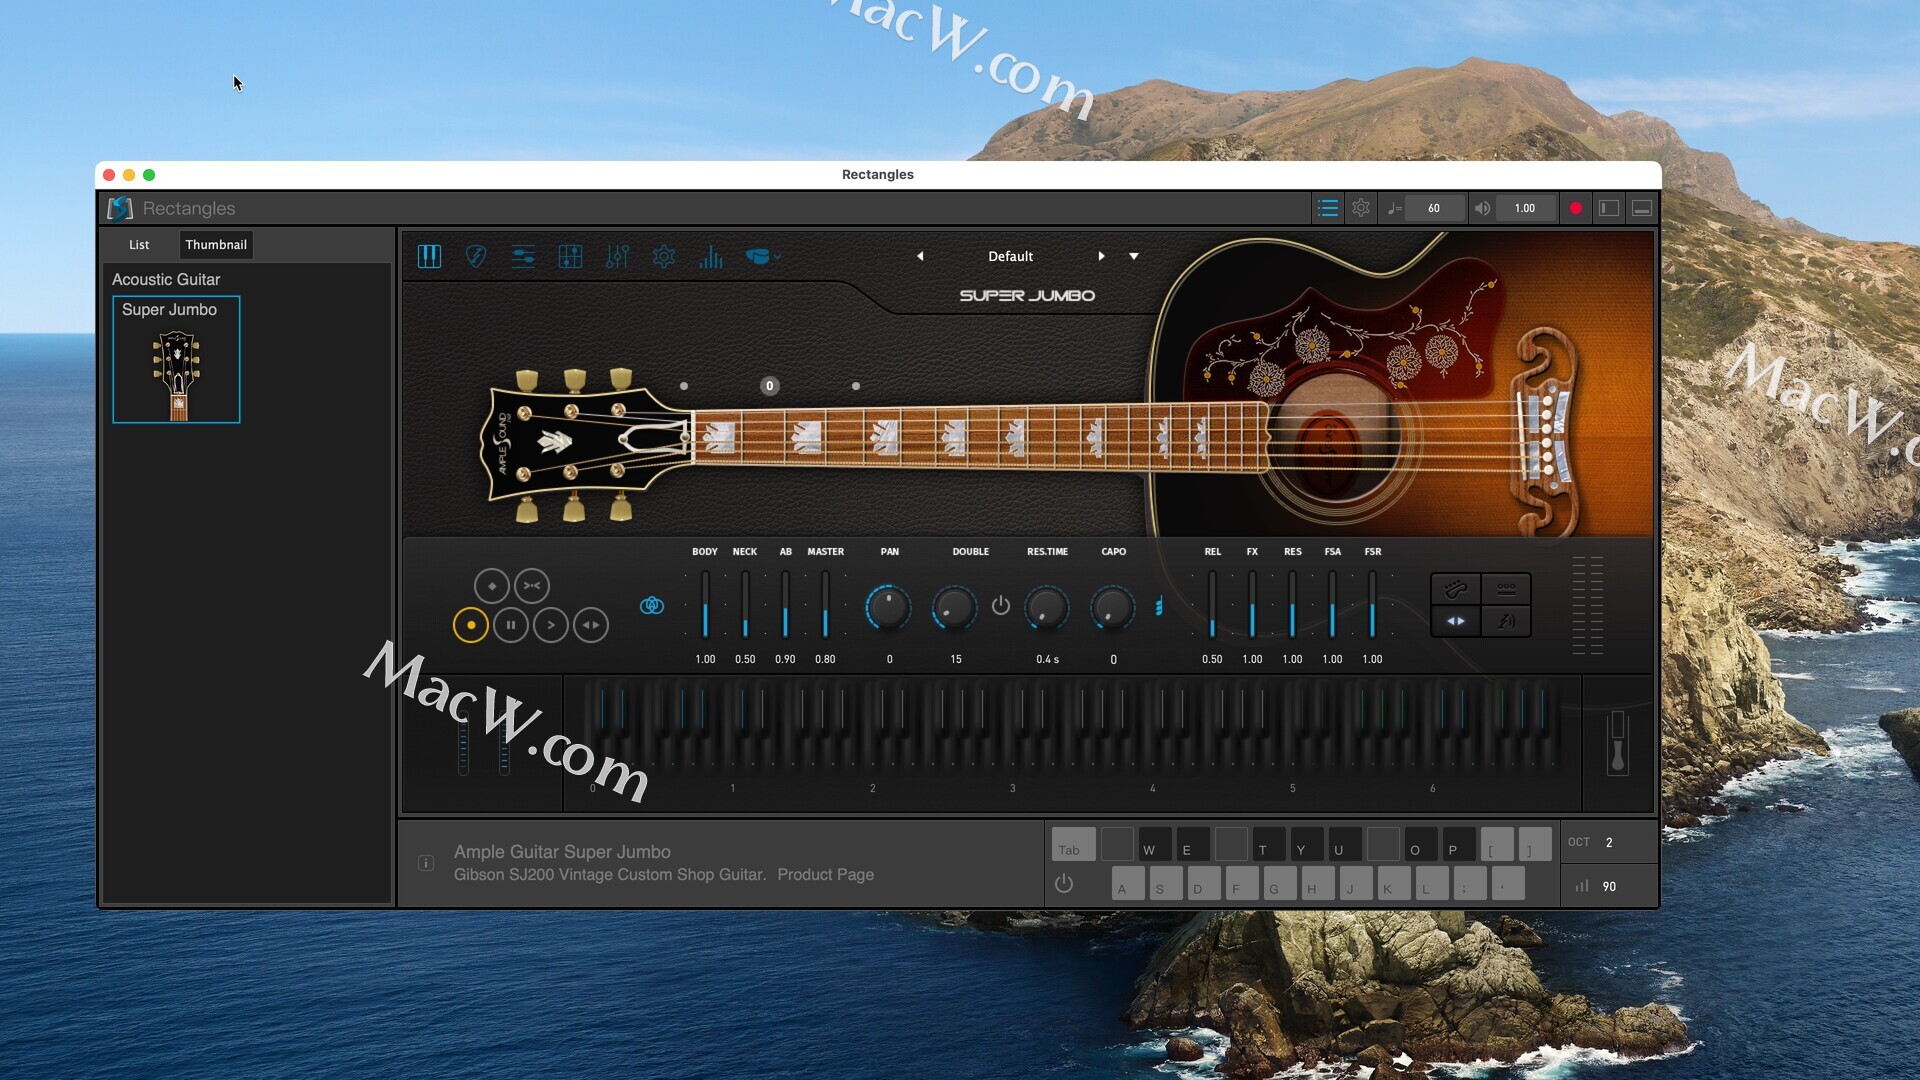Click the blue hand icon beside CAPO
The width and height of the screenshot is (1920, 1080).
coord(1159,606)
